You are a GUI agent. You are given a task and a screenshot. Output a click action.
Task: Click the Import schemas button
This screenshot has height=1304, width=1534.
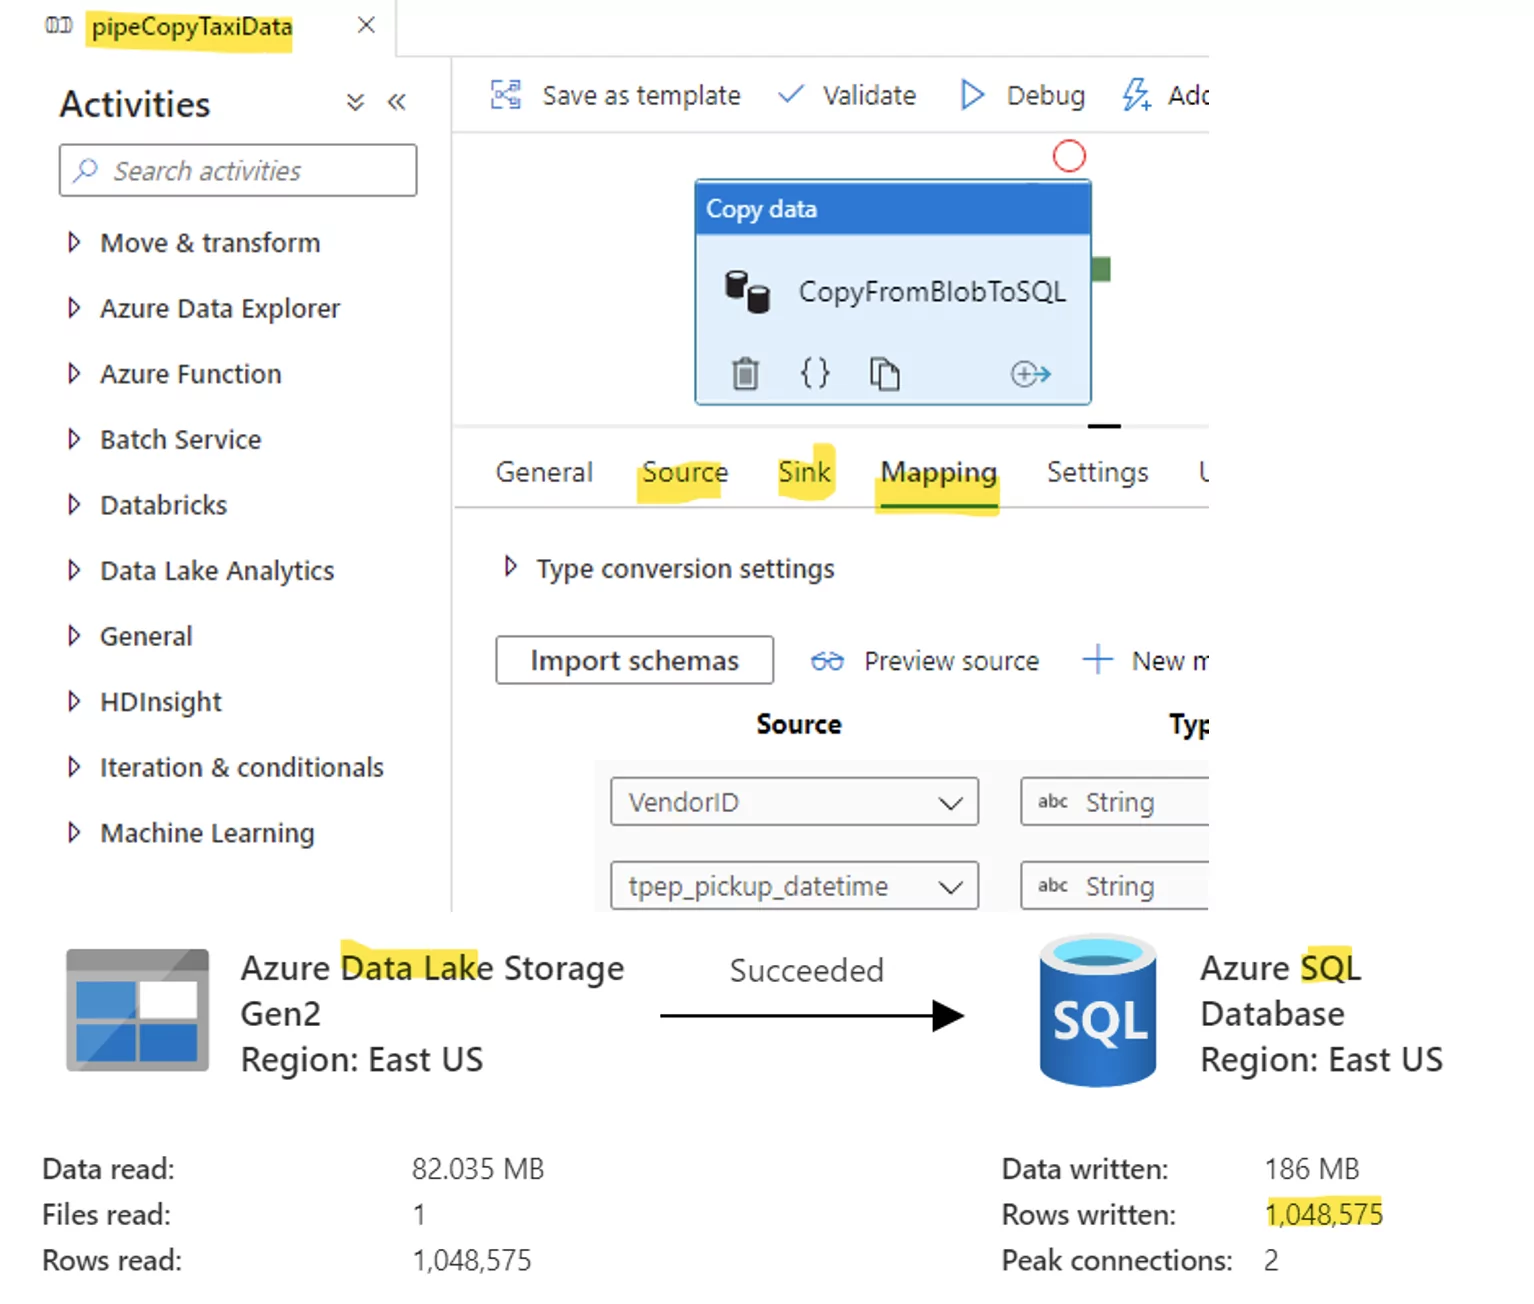[x=634, y=660]
